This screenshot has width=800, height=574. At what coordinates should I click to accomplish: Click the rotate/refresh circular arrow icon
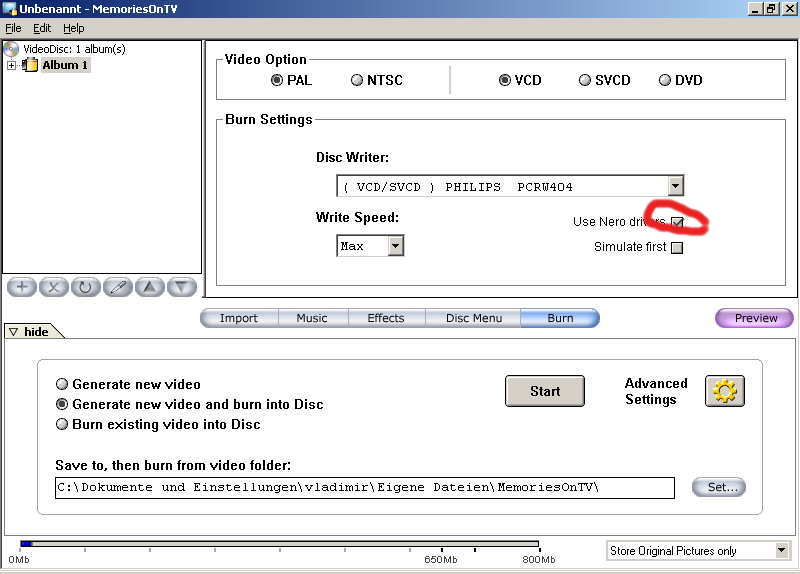85,287
